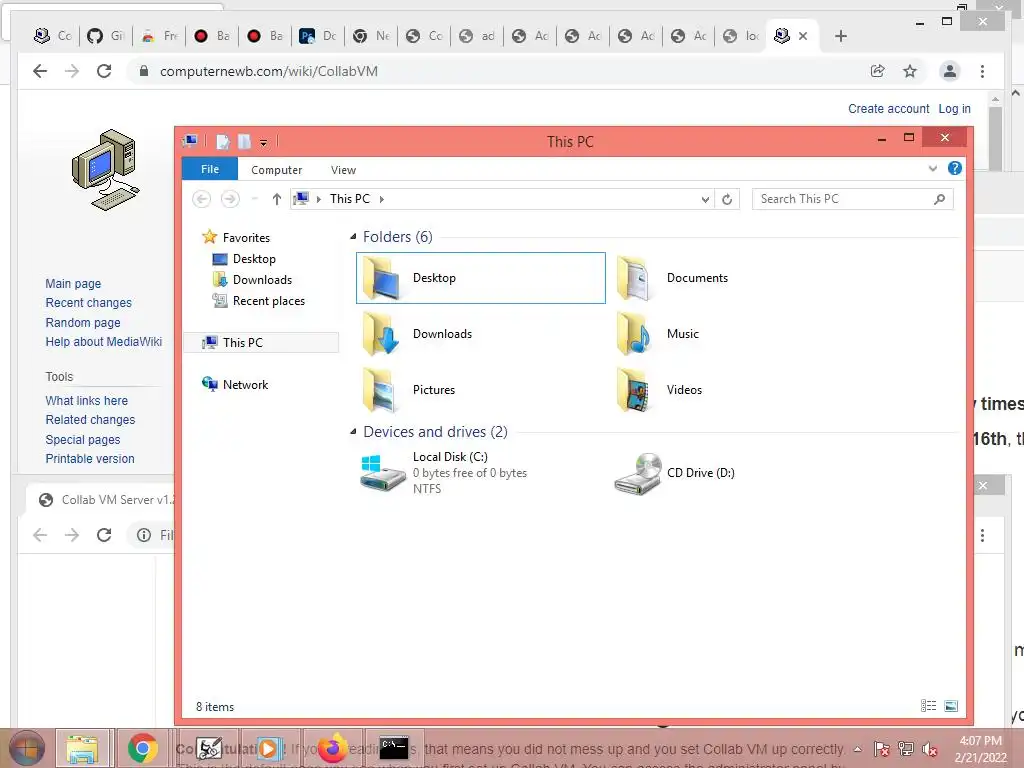Click Windows Start button on taskbar

click(27, 748)
